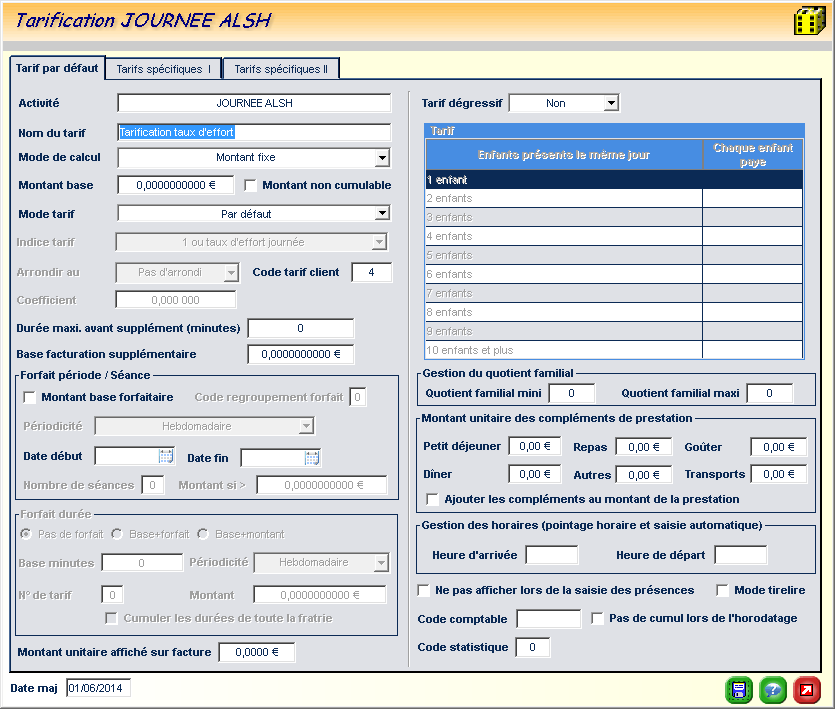The width and height of the screenshot is (835, 709).
Task: Tick Ajouter les compléments au montant checkbox
Action: point(433,499)
